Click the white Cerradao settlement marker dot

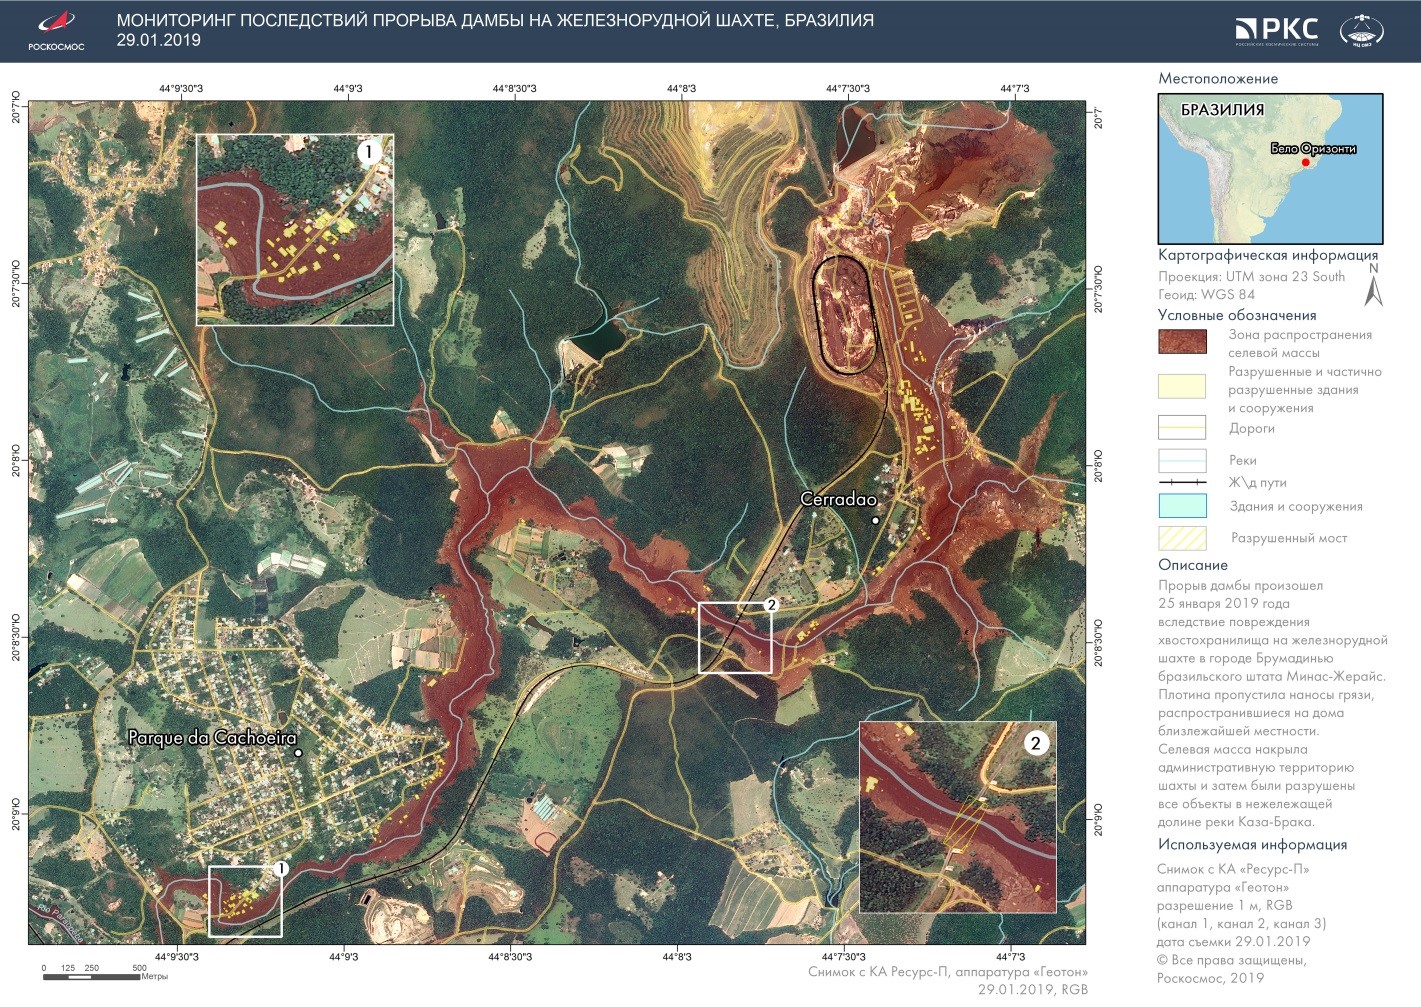pyautogui.click(x=875, y=520)
